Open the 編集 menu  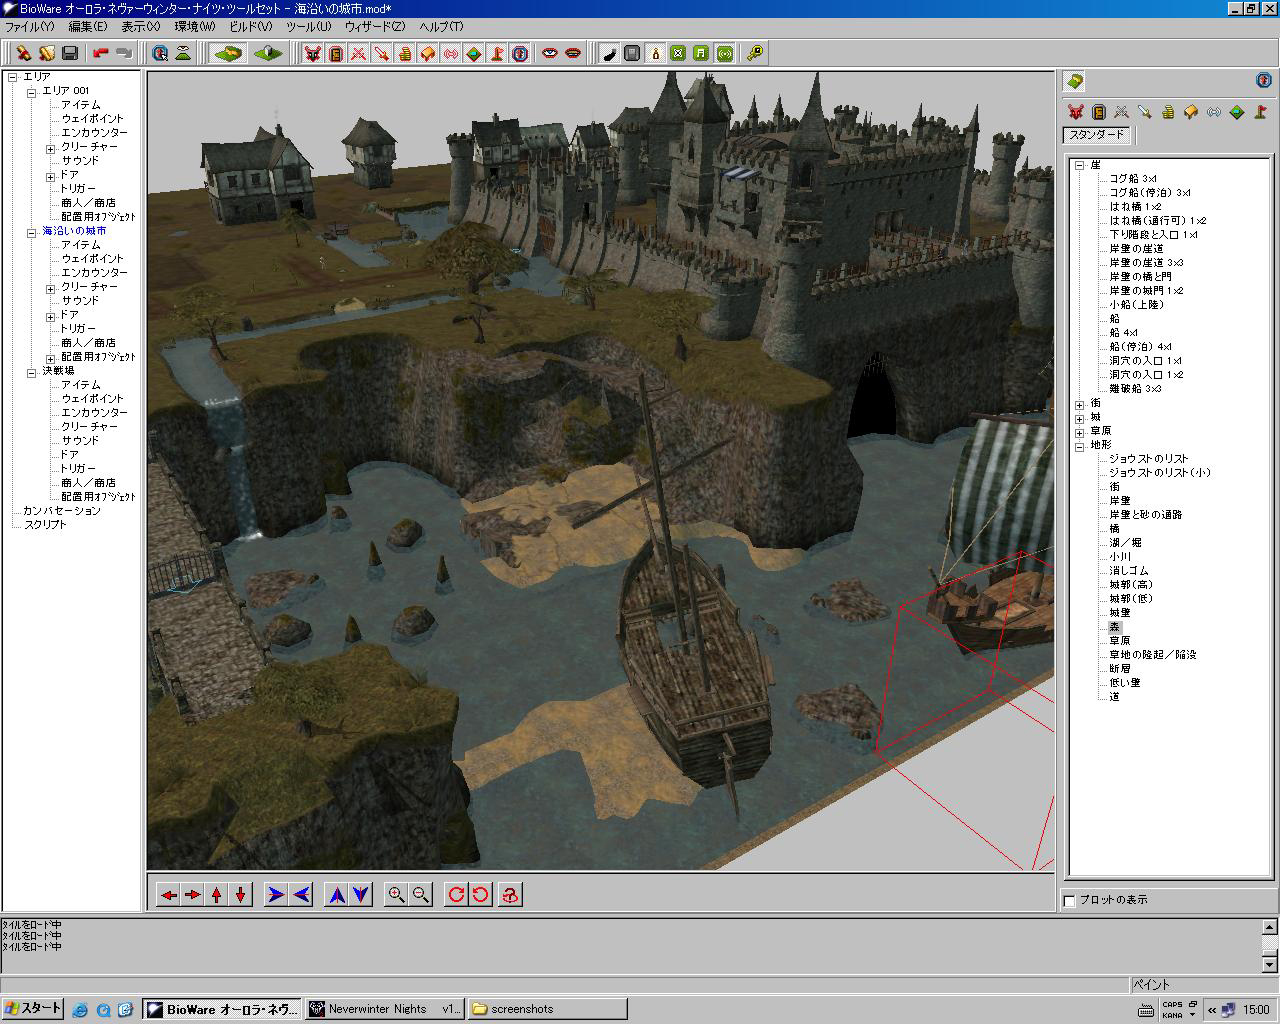pyautogui.click(x=87, y=27)
